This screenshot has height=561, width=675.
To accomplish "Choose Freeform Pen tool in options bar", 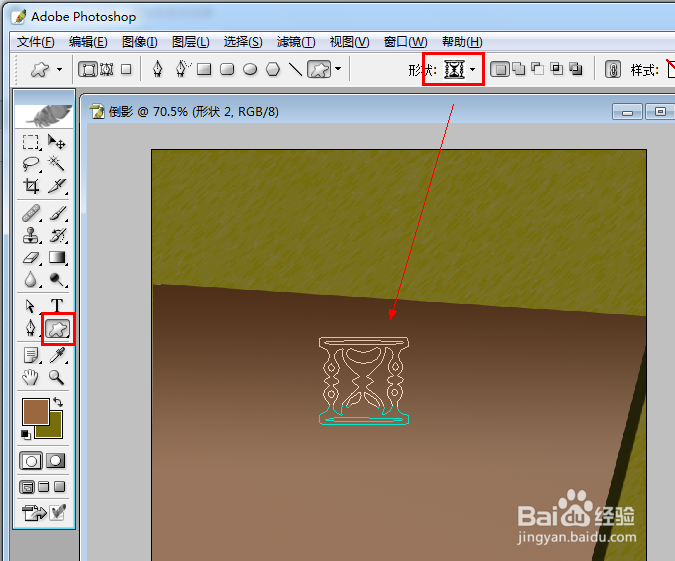I will click(x=182, y=69).
